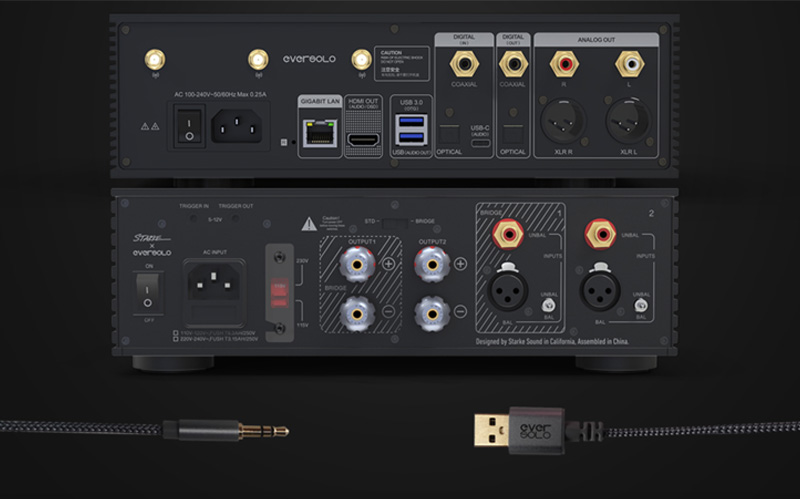Viewport: 800px width, 500px height.
Task: Click the TRIGGER OUT jack
Action: [x=236, y=218]
